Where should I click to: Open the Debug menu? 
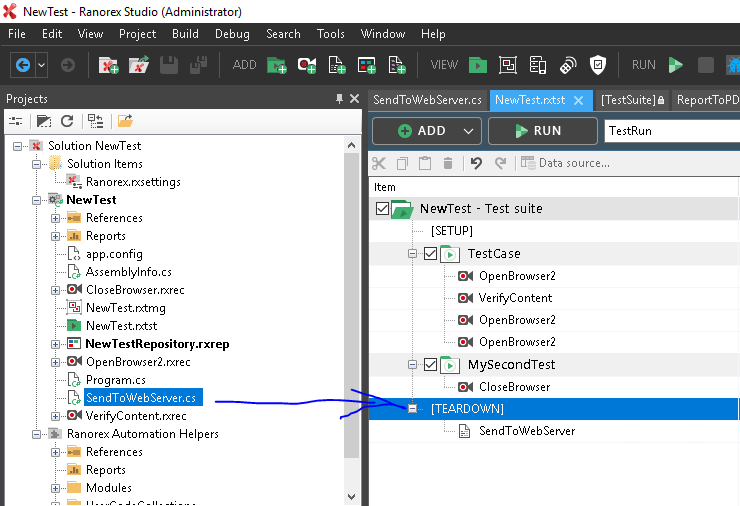pos(232,34)
